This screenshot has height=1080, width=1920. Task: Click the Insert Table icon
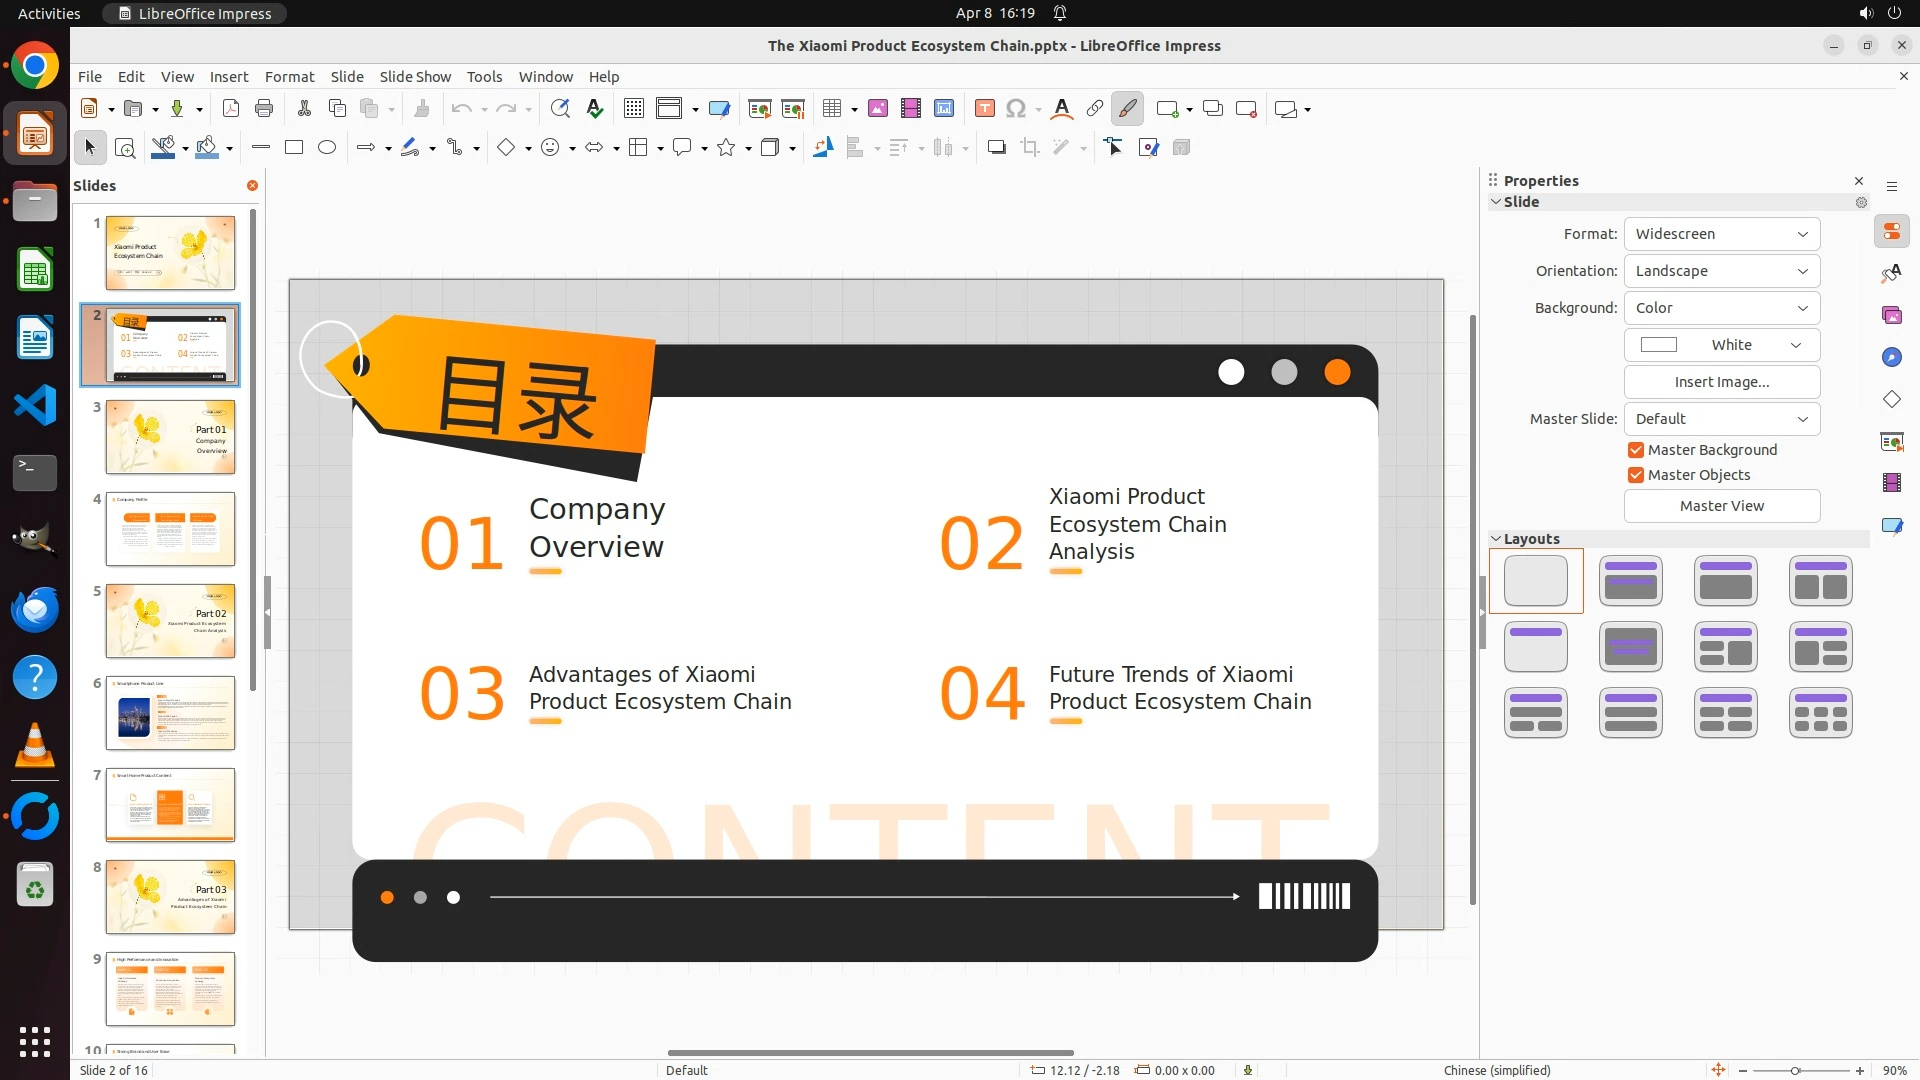pyautogui.click(x=832, y=109)
